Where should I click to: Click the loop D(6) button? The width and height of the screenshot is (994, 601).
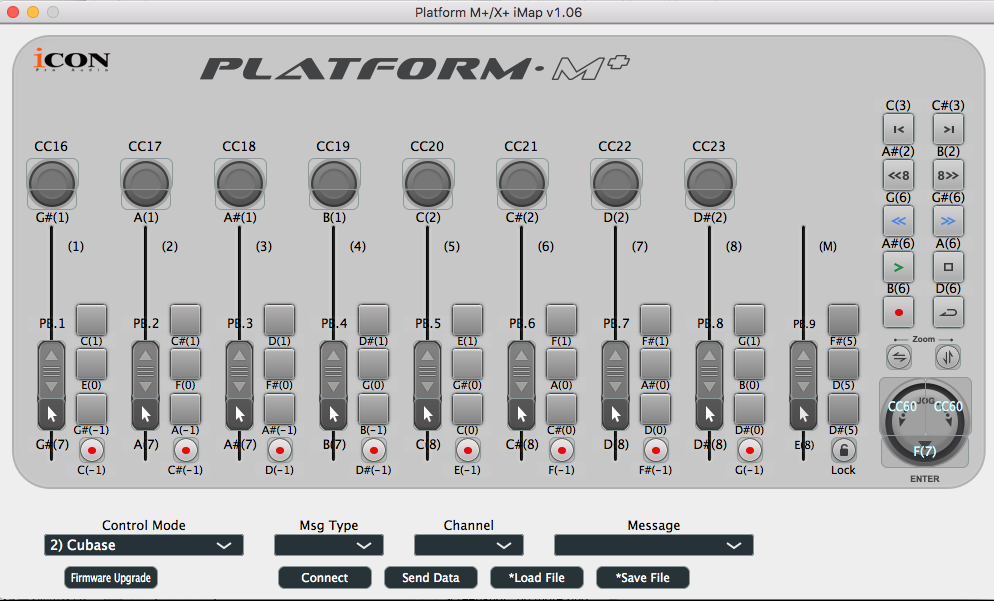pyautogui.click(x=948, y=312)
